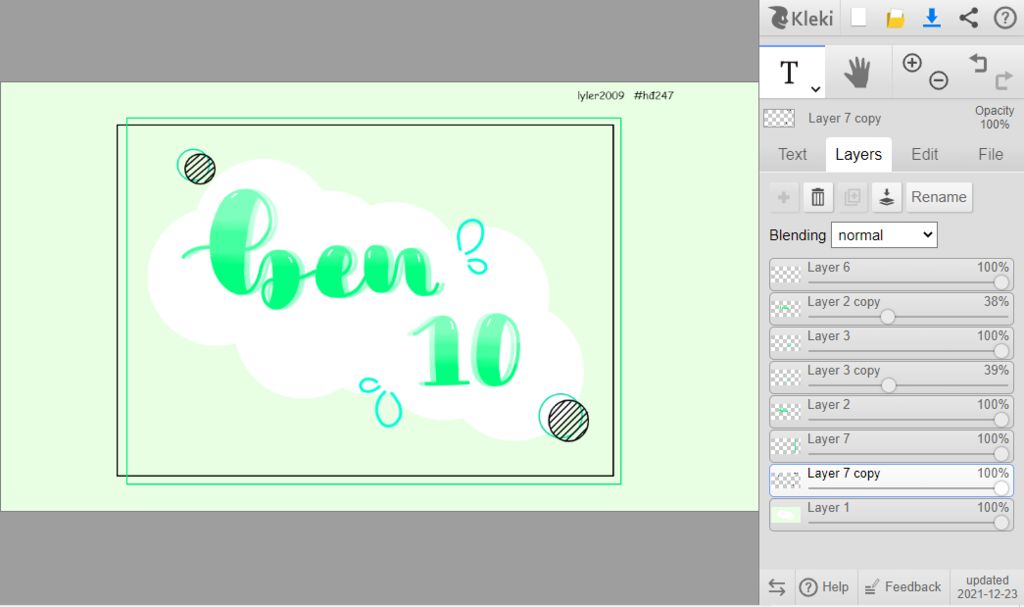Click the "#hd247" text on canvas

tap(654, 95)
